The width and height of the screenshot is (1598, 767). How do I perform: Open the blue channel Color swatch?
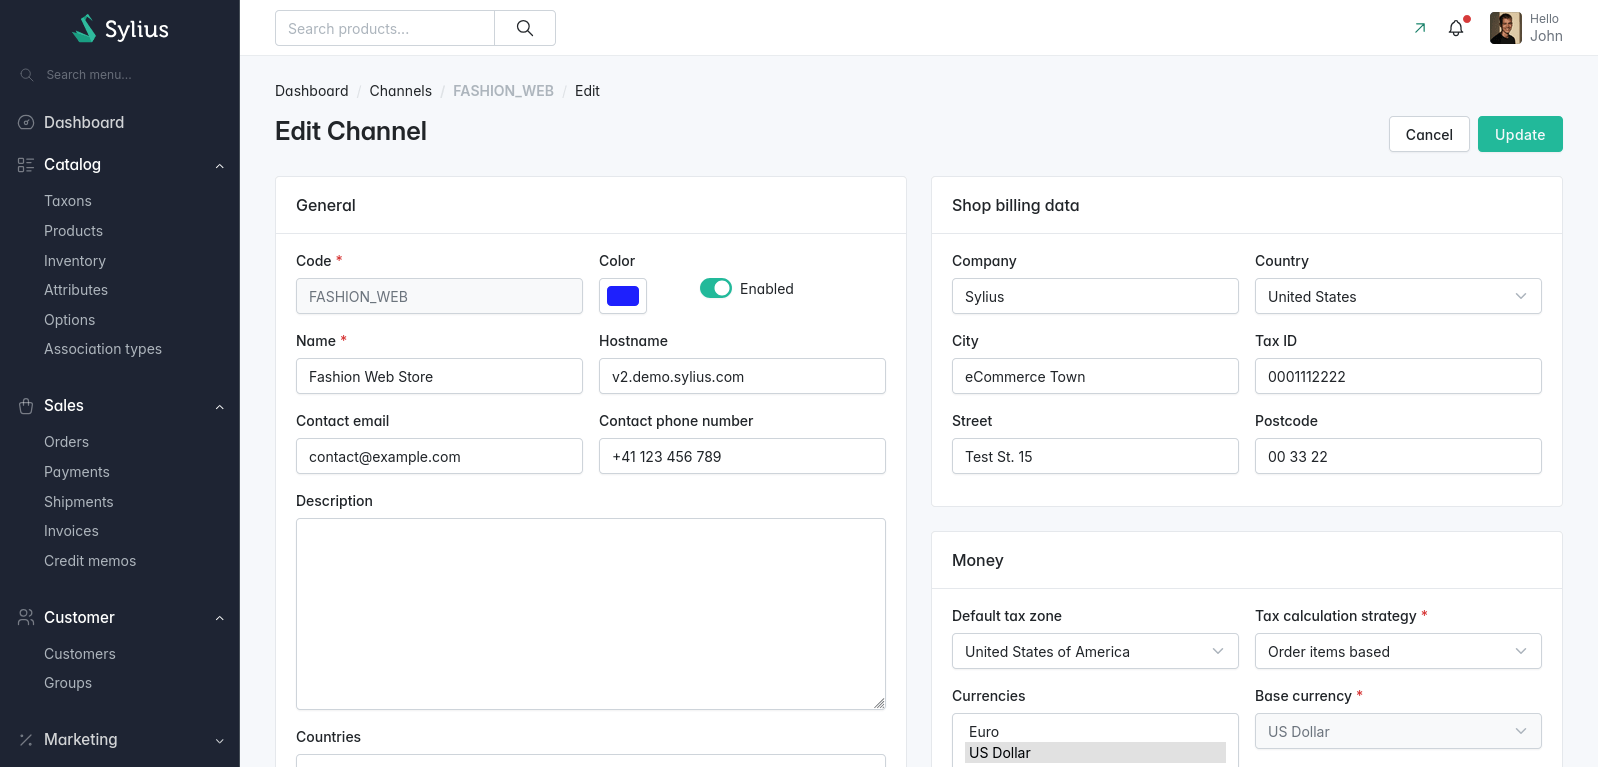click(x=623, y=296)
